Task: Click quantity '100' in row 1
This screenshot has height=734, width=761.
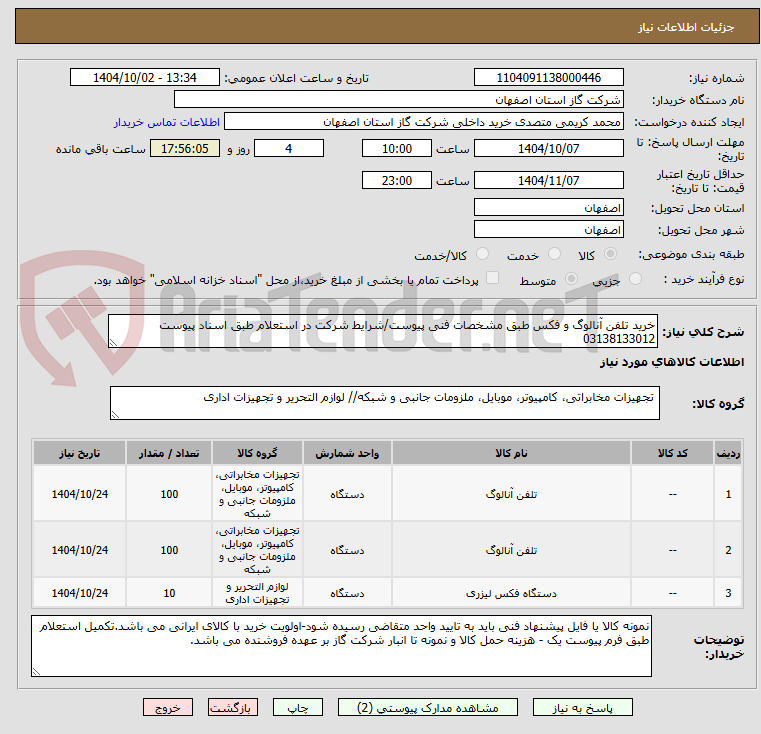Action: [169, 494]
